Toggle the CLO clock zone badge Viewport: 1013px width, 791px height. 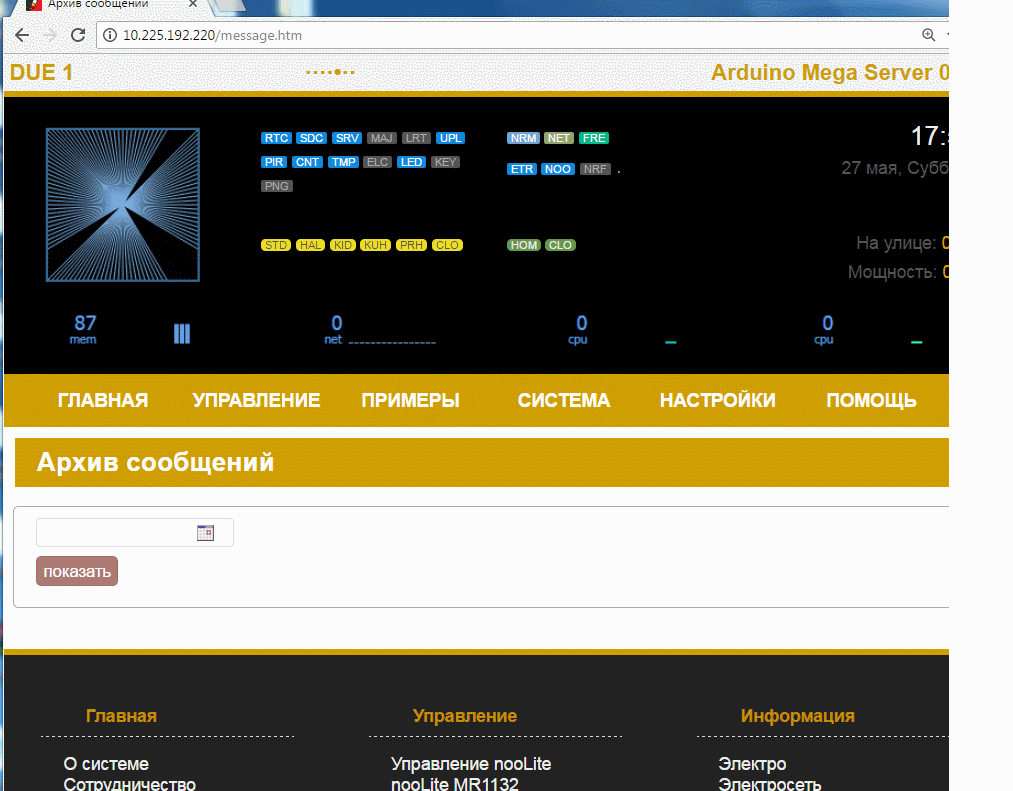pyautogui.click(x=559, y=244)
